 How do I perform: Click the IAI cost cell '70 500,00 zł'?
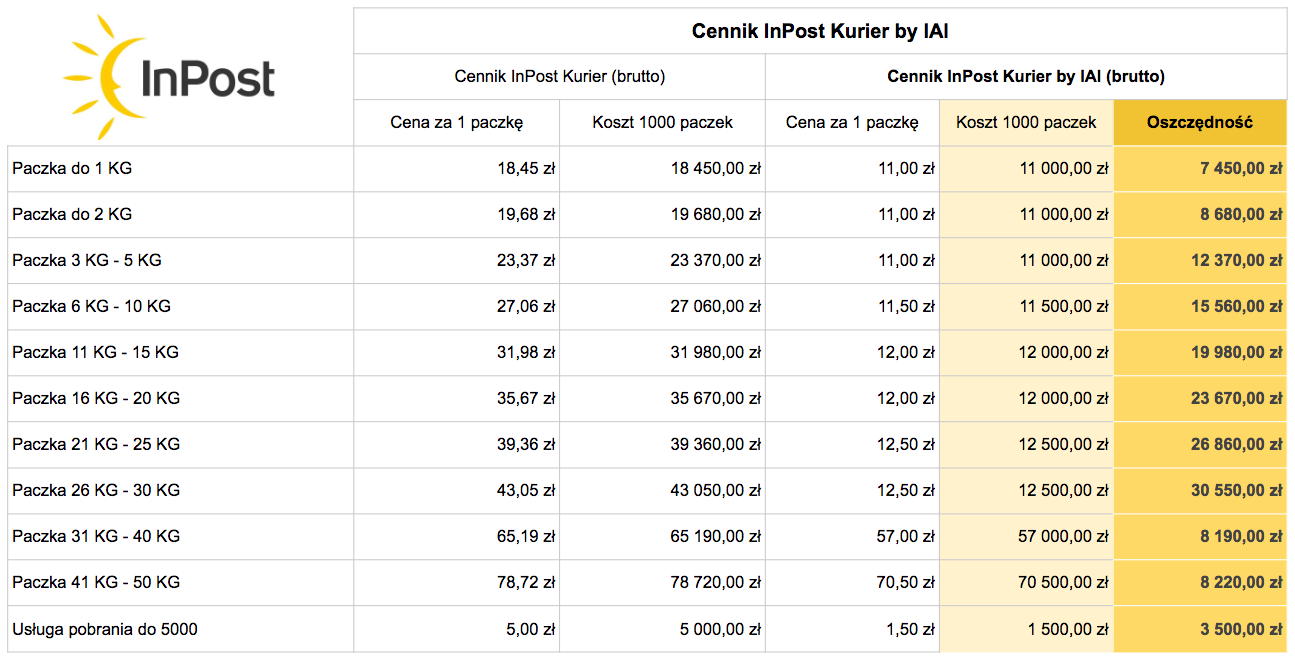(1027, 583)
